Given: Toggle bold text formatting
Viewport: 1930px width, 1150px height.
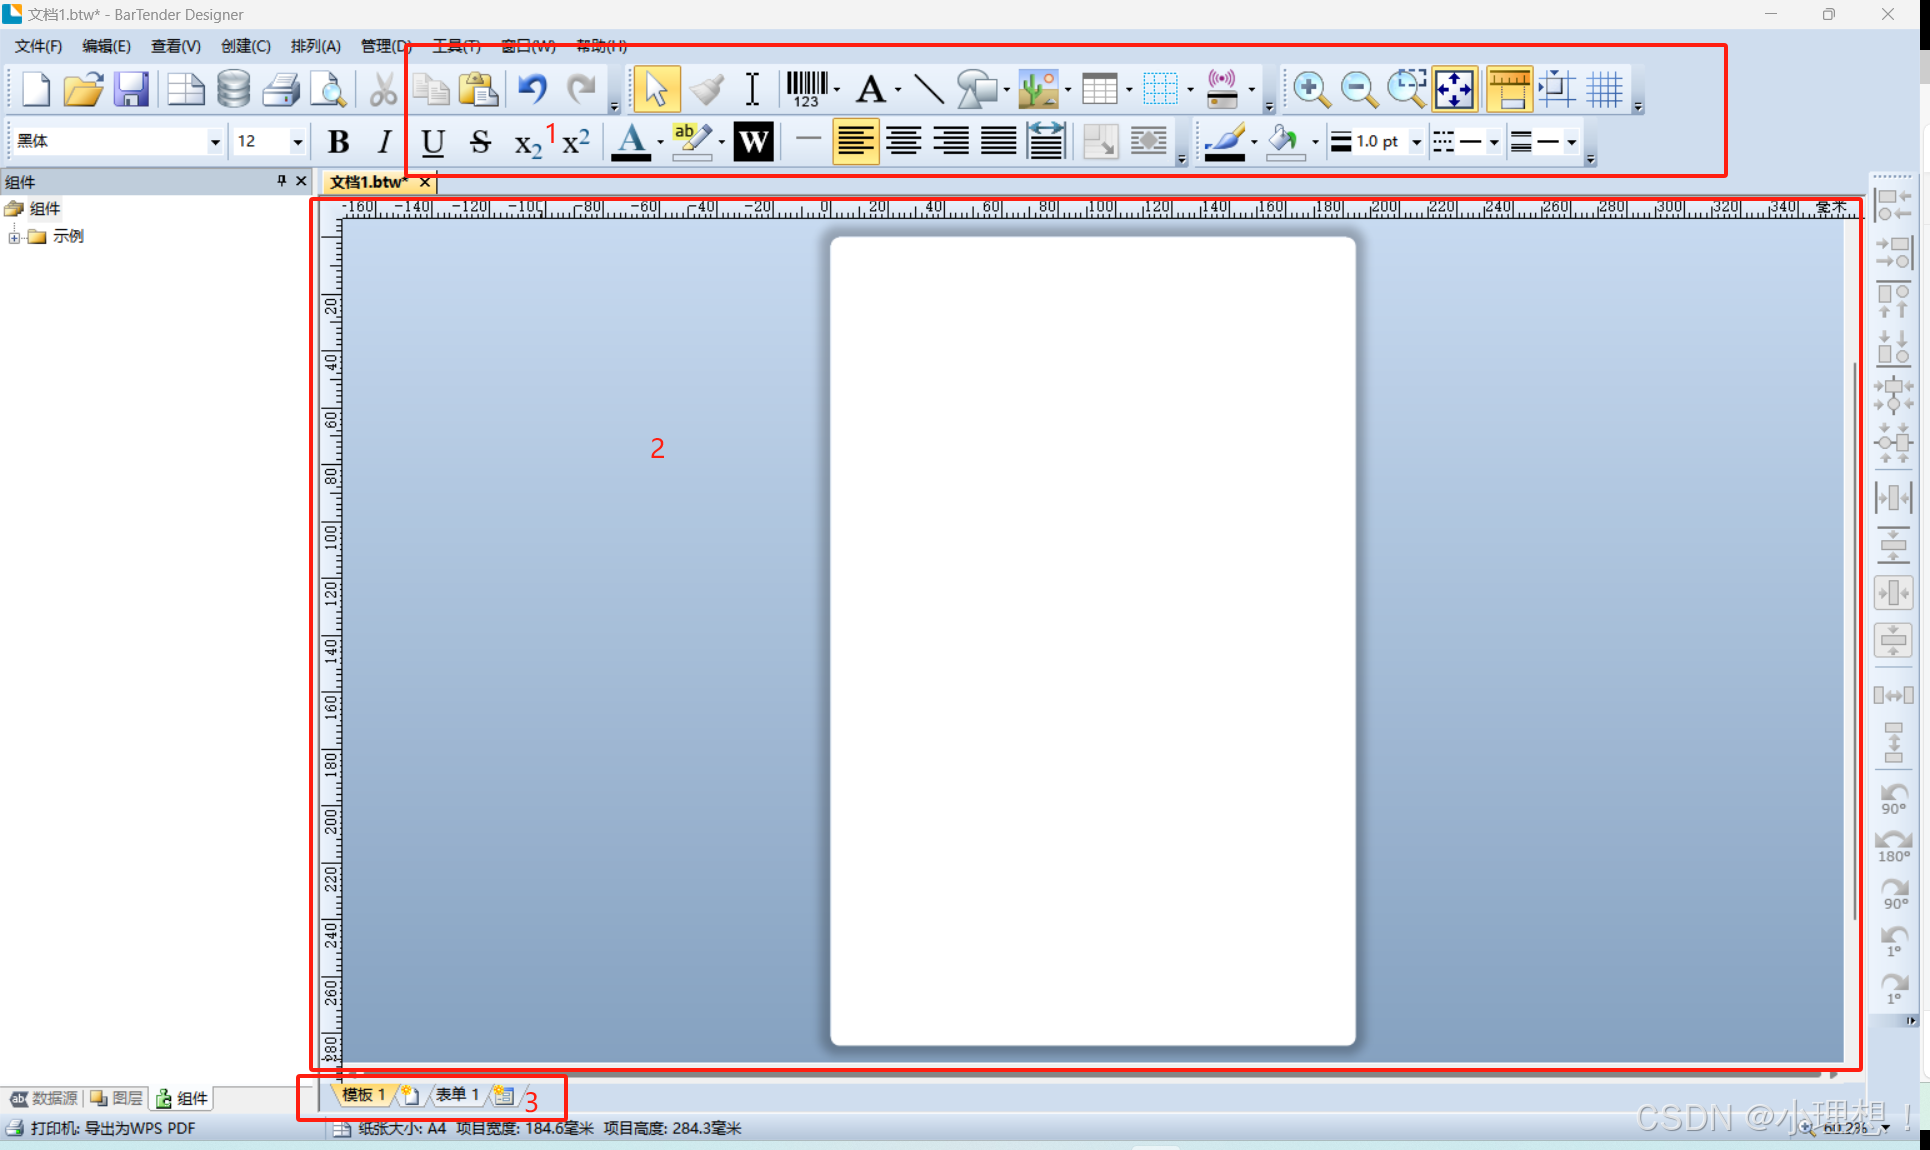Looking at the screenshot, I should pyautogui.click(x=338, y=142).
